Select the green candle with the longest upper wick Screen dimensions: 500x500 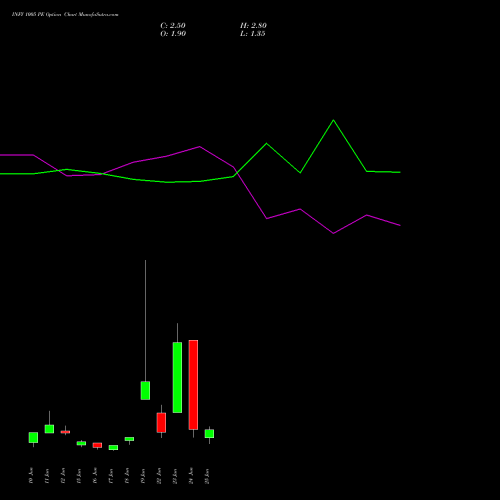(145, 390)
